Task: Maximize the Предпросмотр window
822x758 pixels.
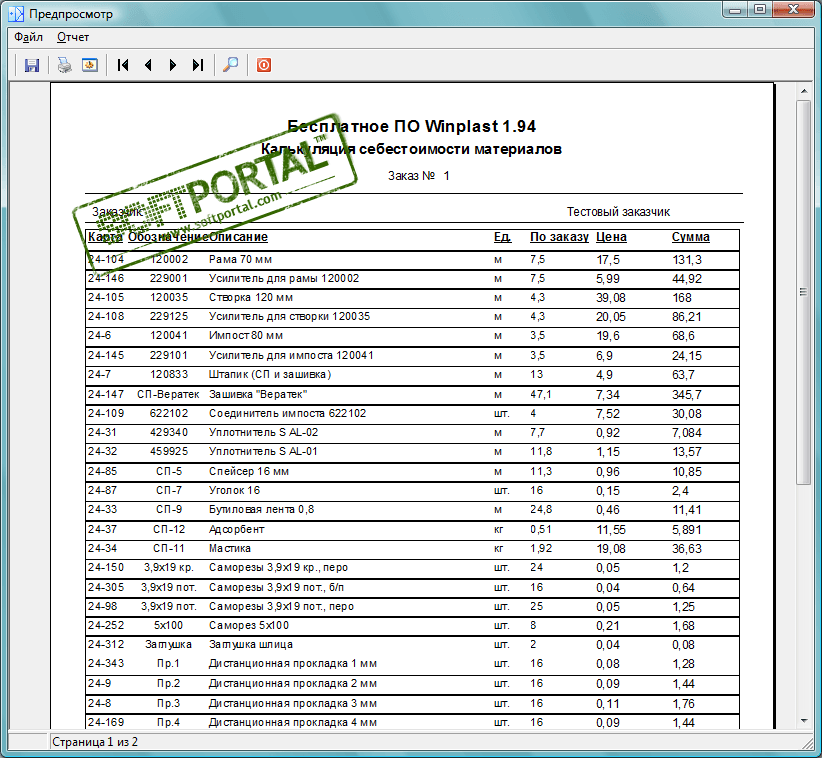Action: click(761, 9)
